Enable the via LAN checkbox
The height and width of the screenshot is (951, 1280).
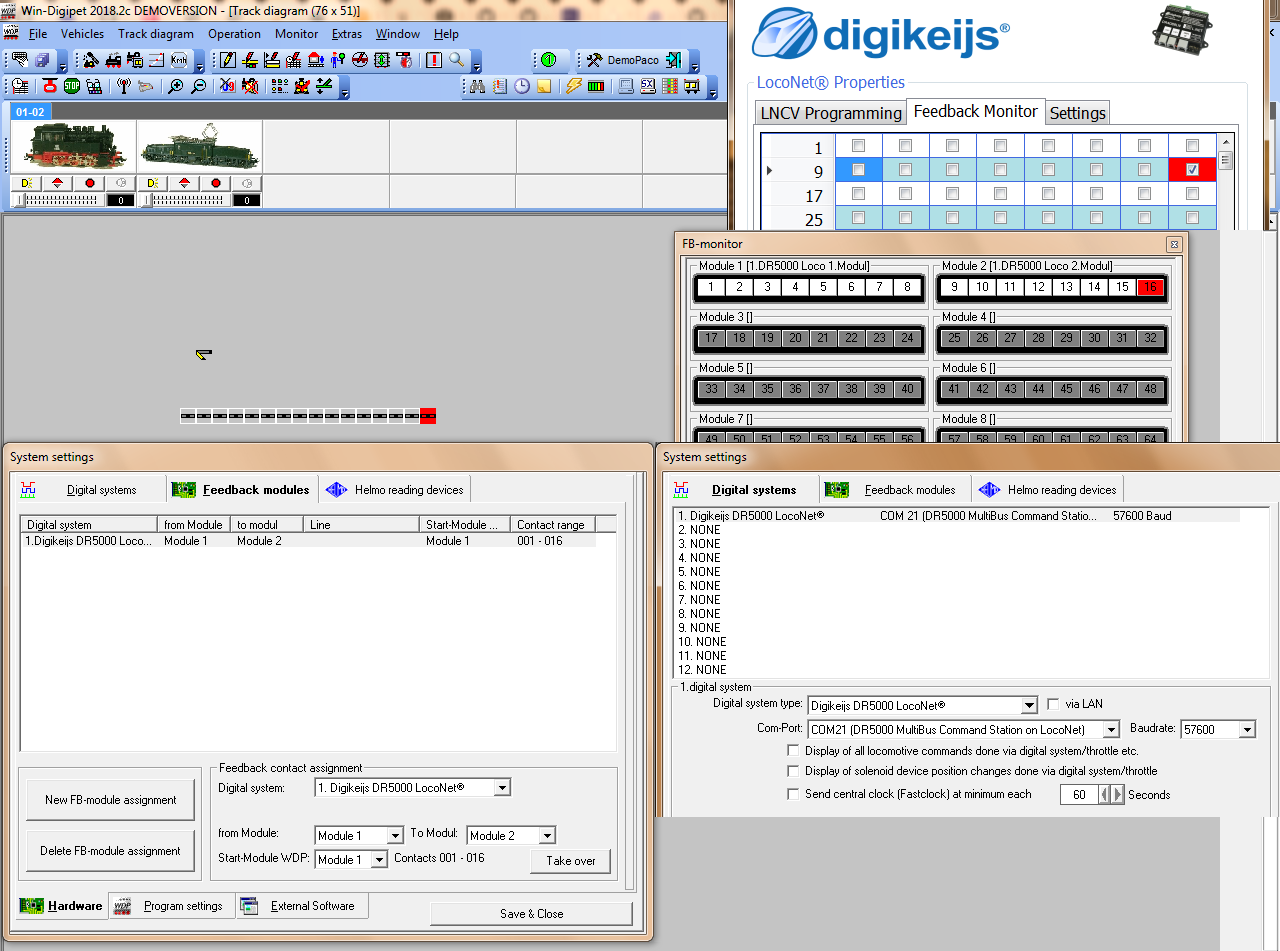(1053, 704)
